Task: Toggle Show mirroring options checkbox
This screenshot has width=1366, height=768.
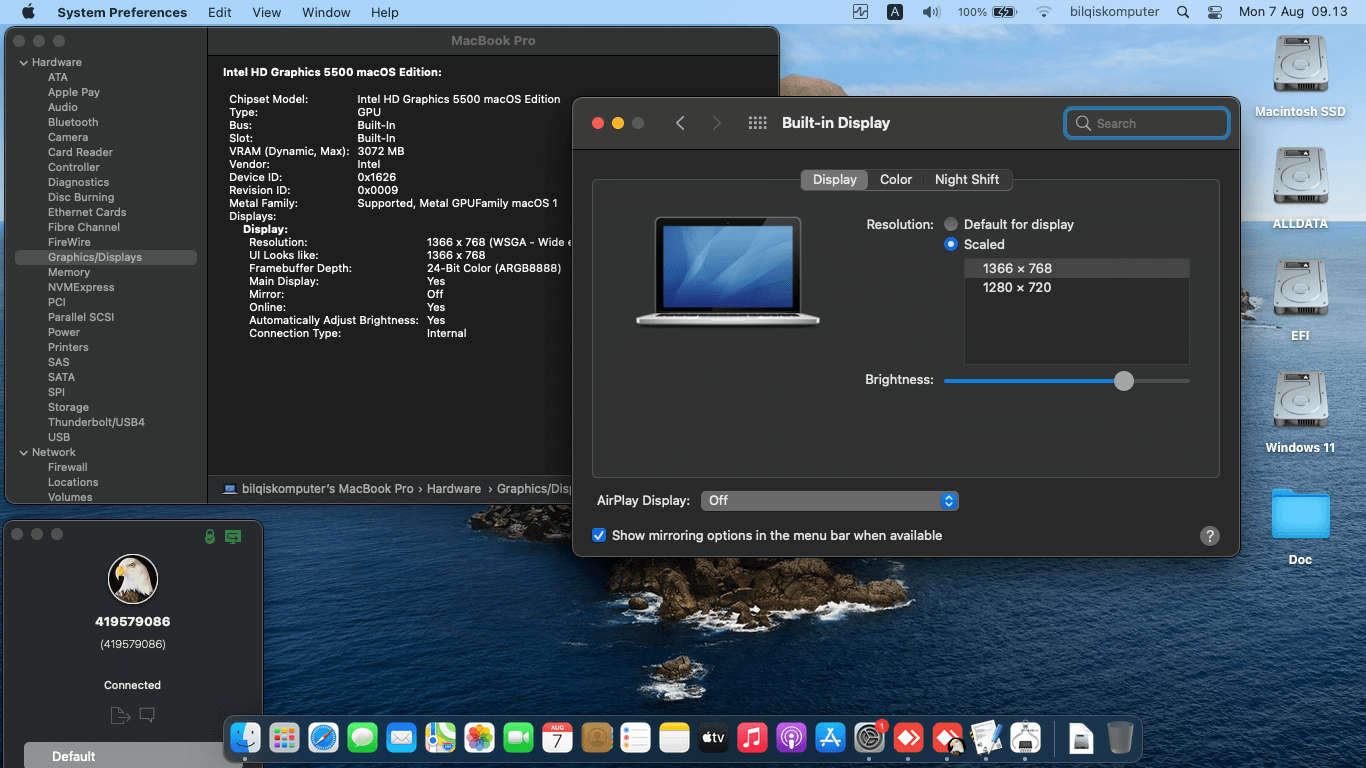Action: coord(599,535)
